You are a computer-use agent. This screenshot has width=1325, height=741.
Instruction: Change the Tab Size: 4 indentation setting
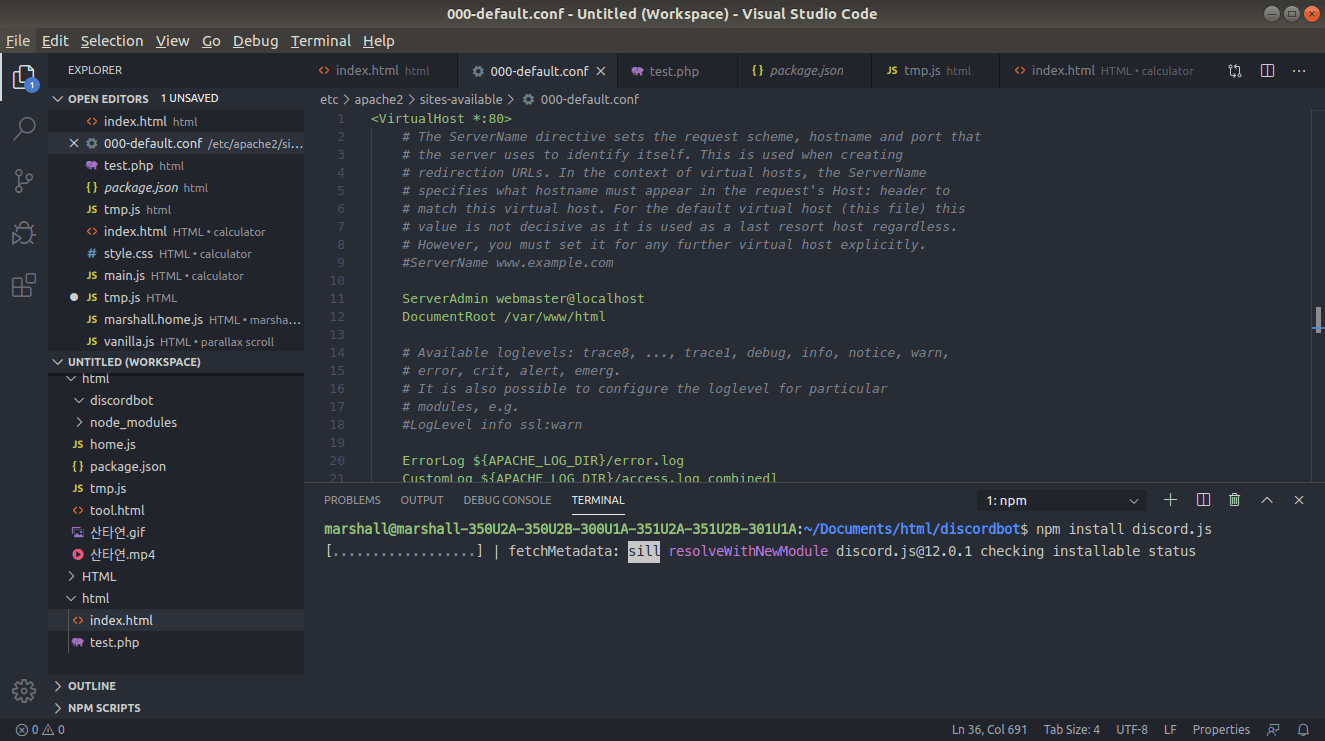pyautogui.click(x=1071, y=730)
